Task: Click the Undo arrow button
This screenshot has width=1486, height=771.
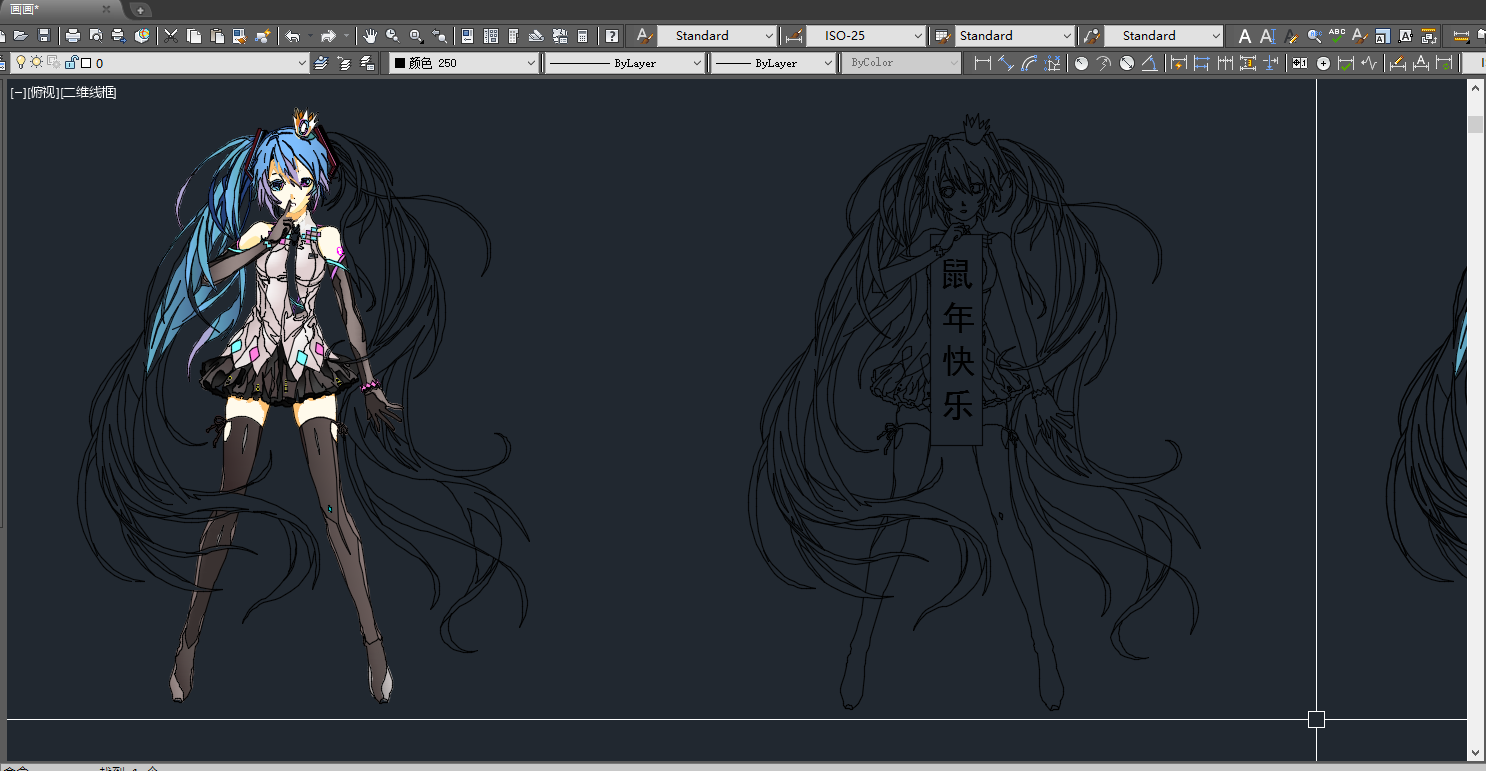Action: 292,36
